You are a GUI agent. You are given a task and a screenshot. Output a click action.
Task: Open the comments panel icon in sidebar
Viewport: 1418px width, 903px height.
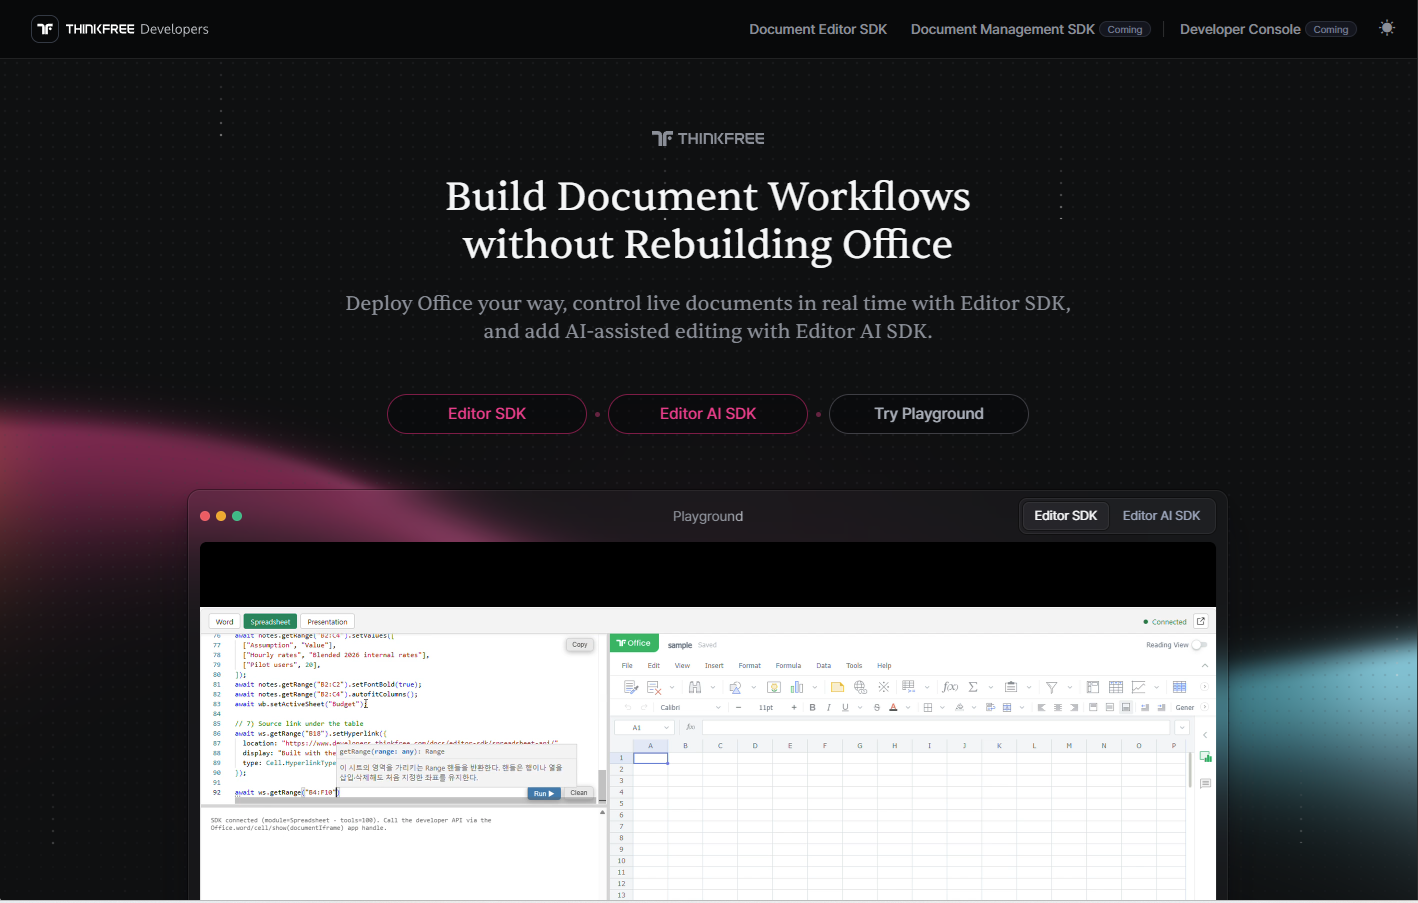point(1205,783)
